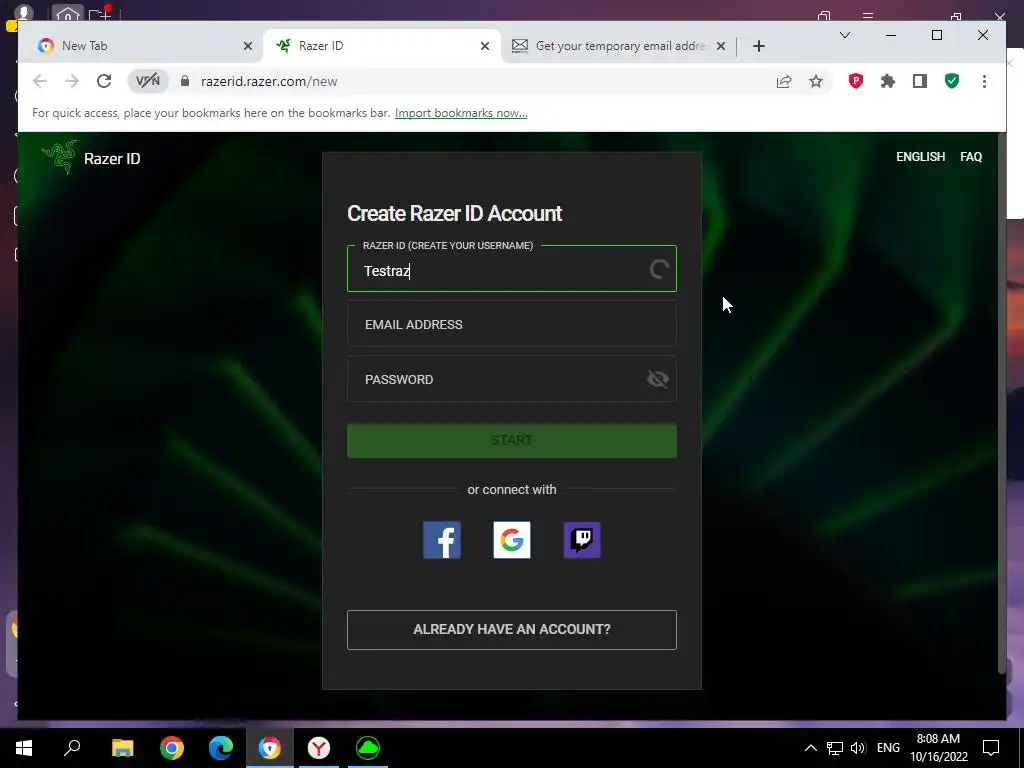
Task: Toggle browser side panel
Action: [920, 81]
